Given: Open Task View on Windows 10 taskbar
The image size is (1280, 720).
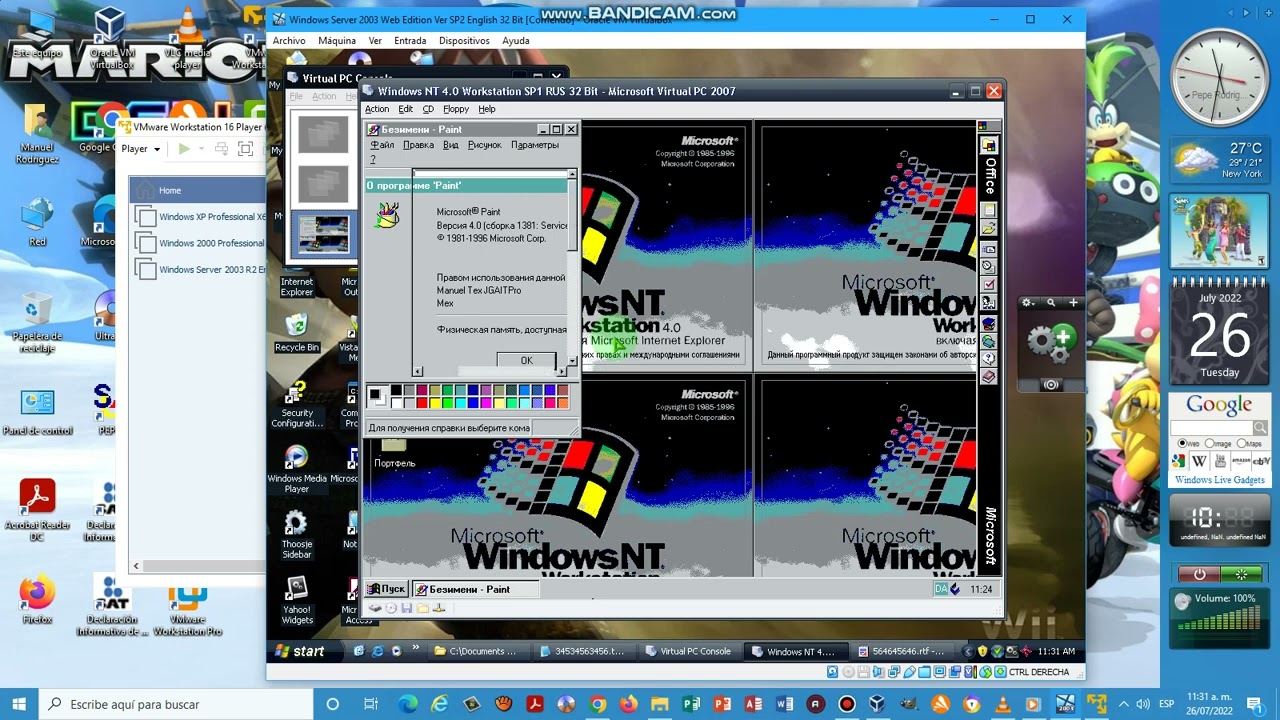Looking at the screenshot, I should pos(371,704).
